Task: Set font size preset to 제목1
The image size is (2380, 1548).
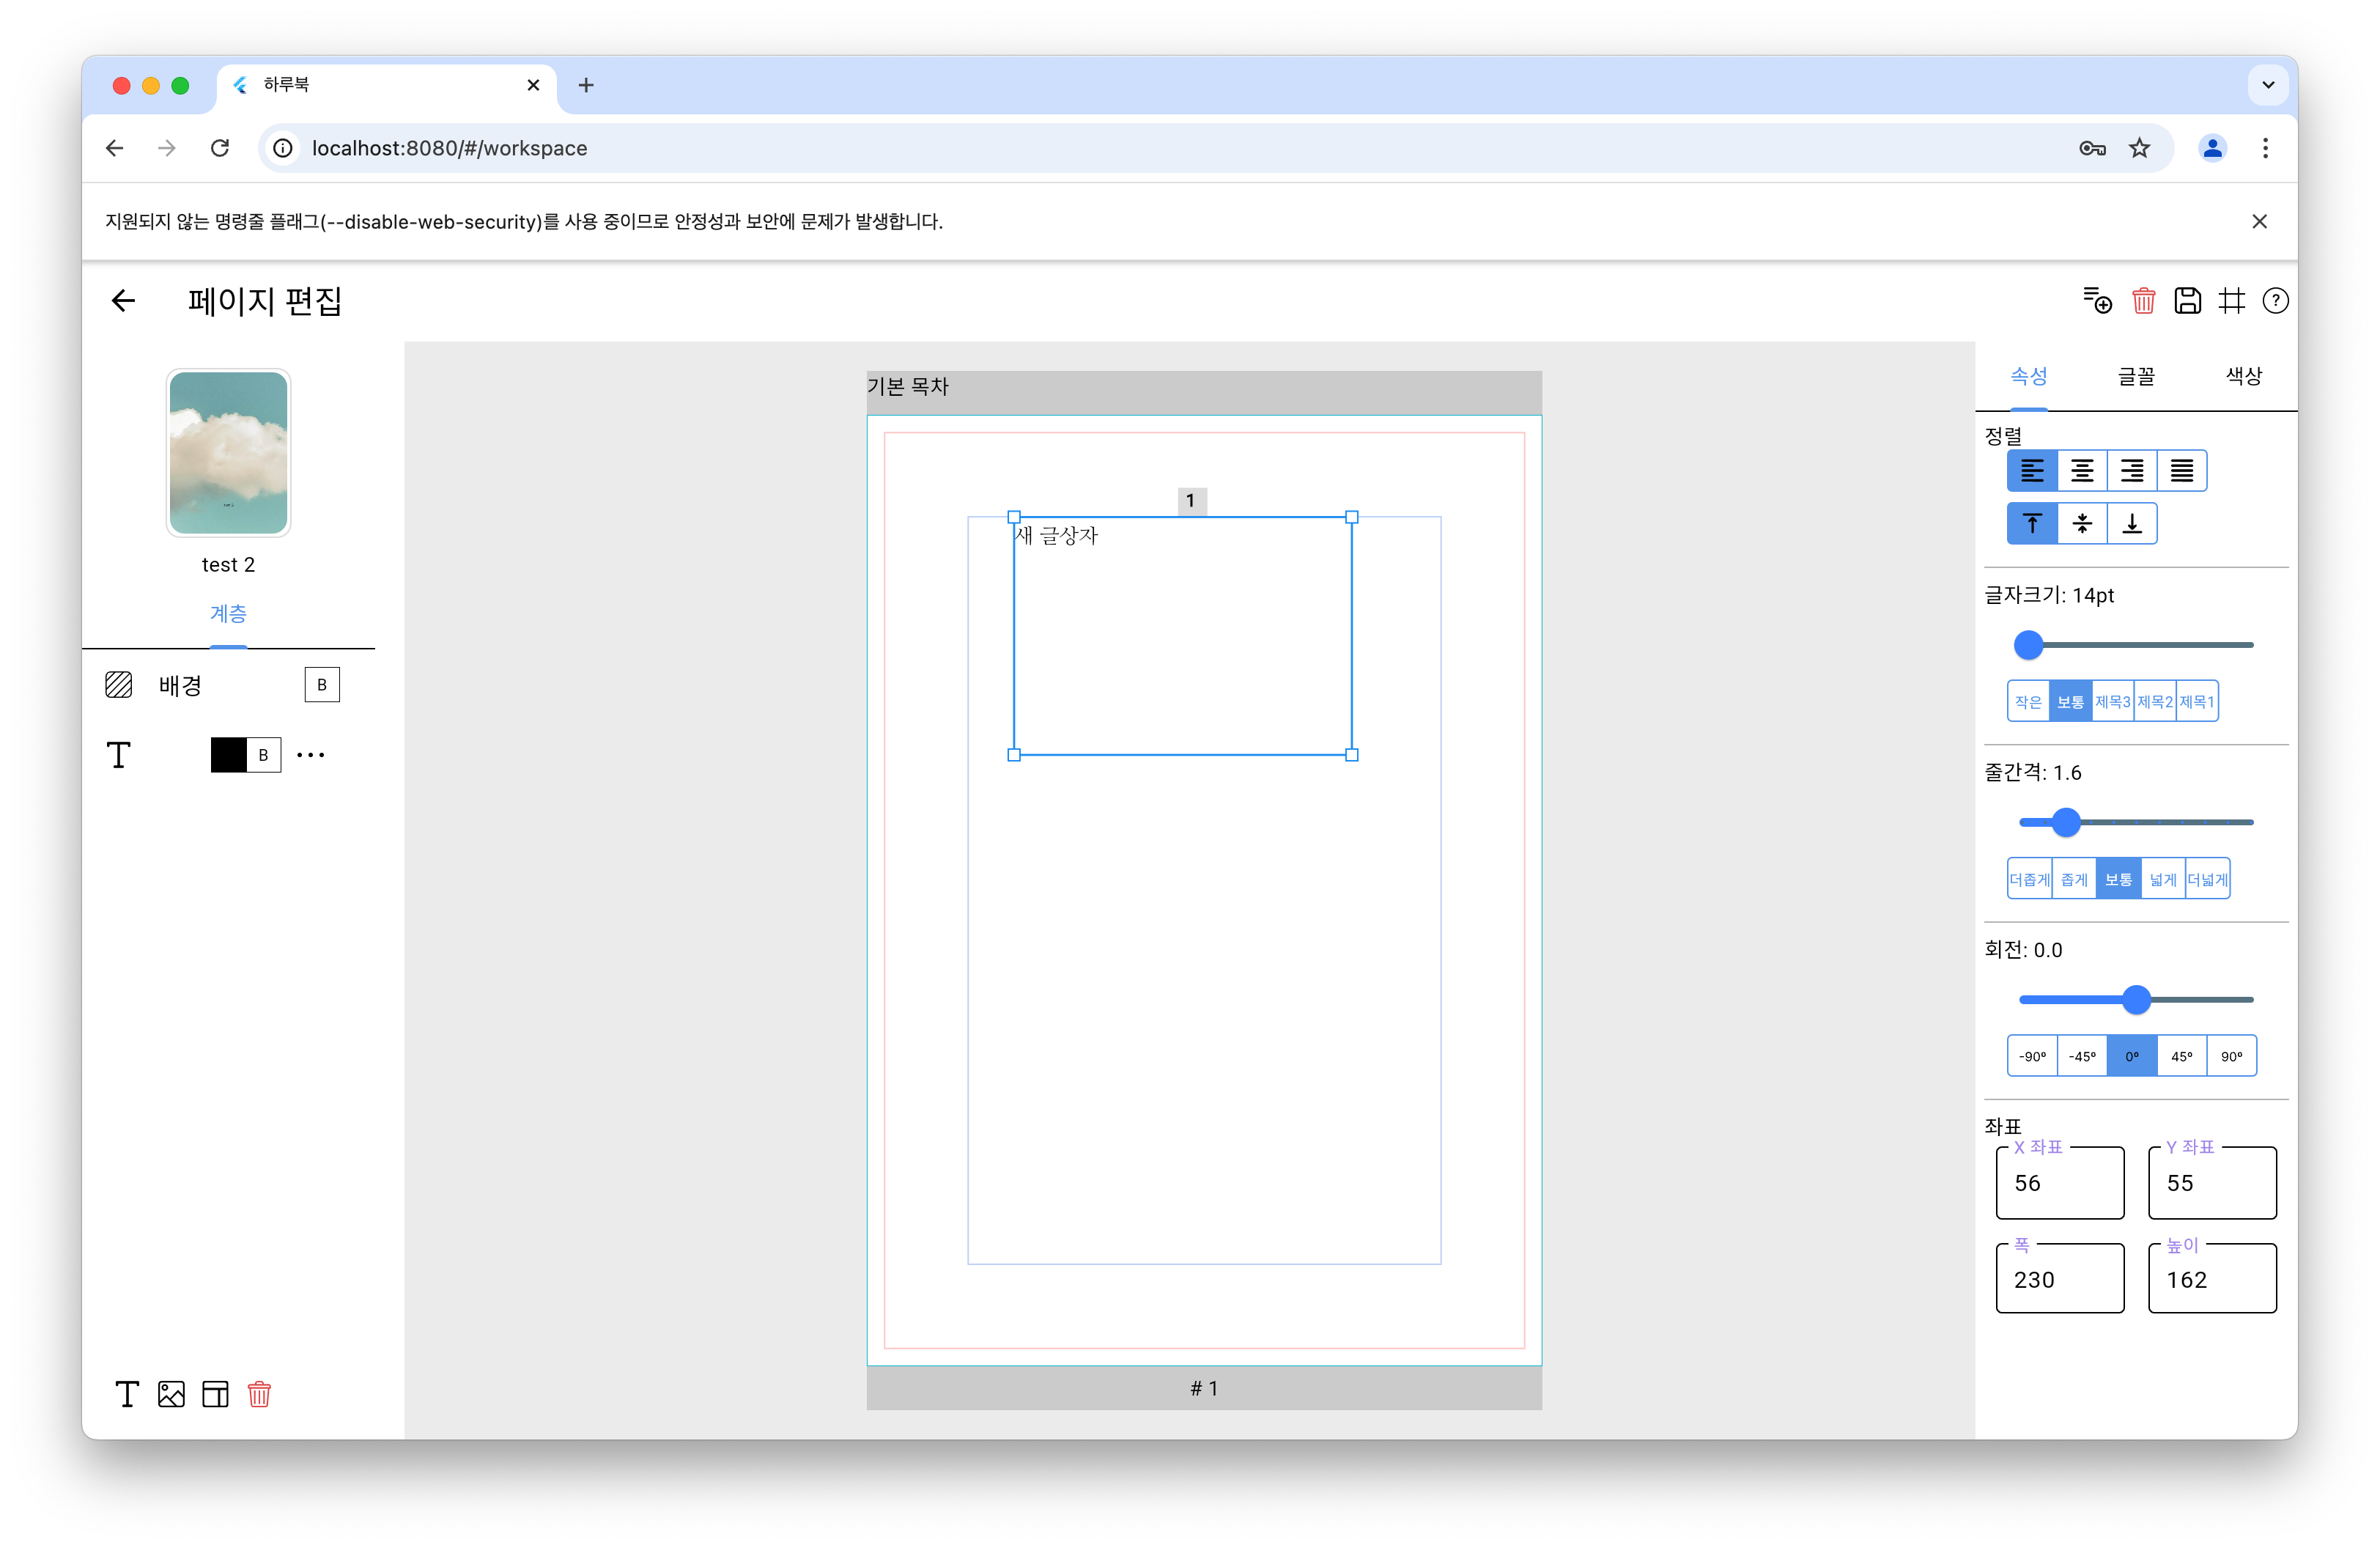Action: pyautogui.click(x=2197, y=702)
